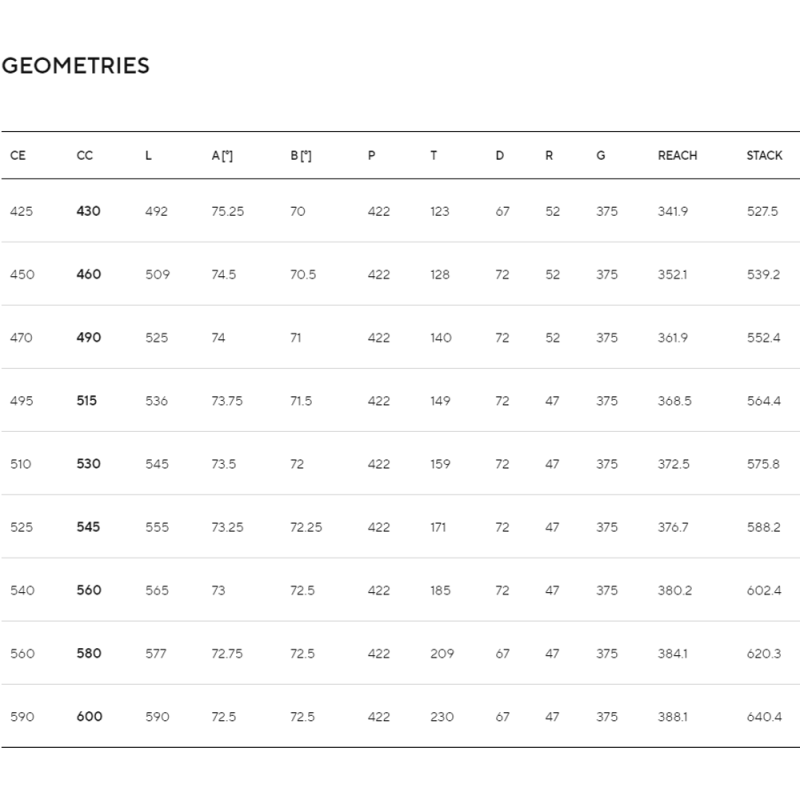This screenshot has height=800, width=800.
Task: Click the CC column header
Action: (x=85, y=156)
